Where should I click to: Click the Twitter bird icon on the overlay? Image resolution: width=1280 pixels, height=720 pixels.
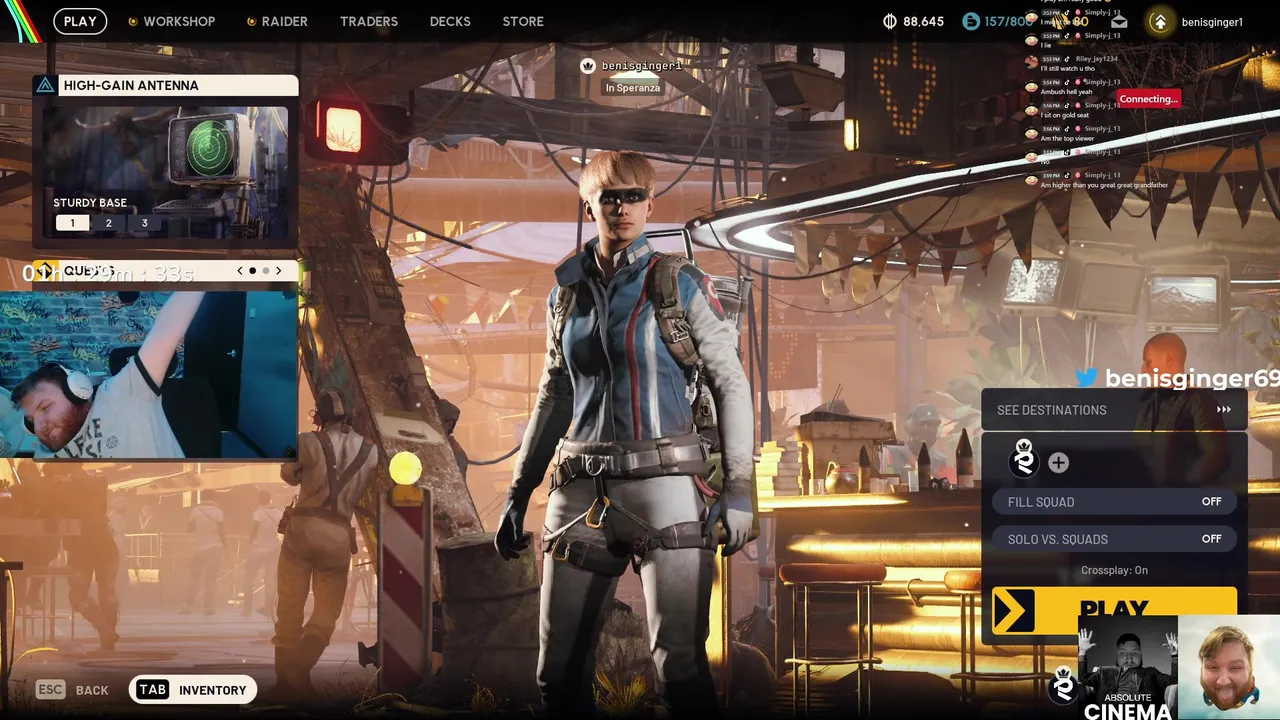point(1087,378)
